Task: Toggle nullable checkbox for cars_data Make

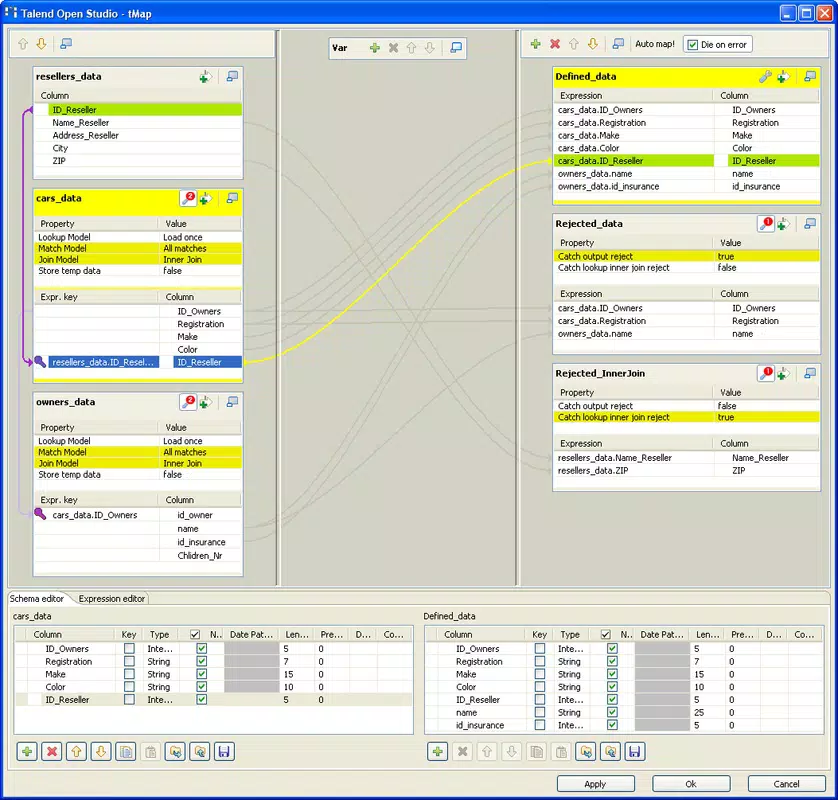Action: (201, 674)
